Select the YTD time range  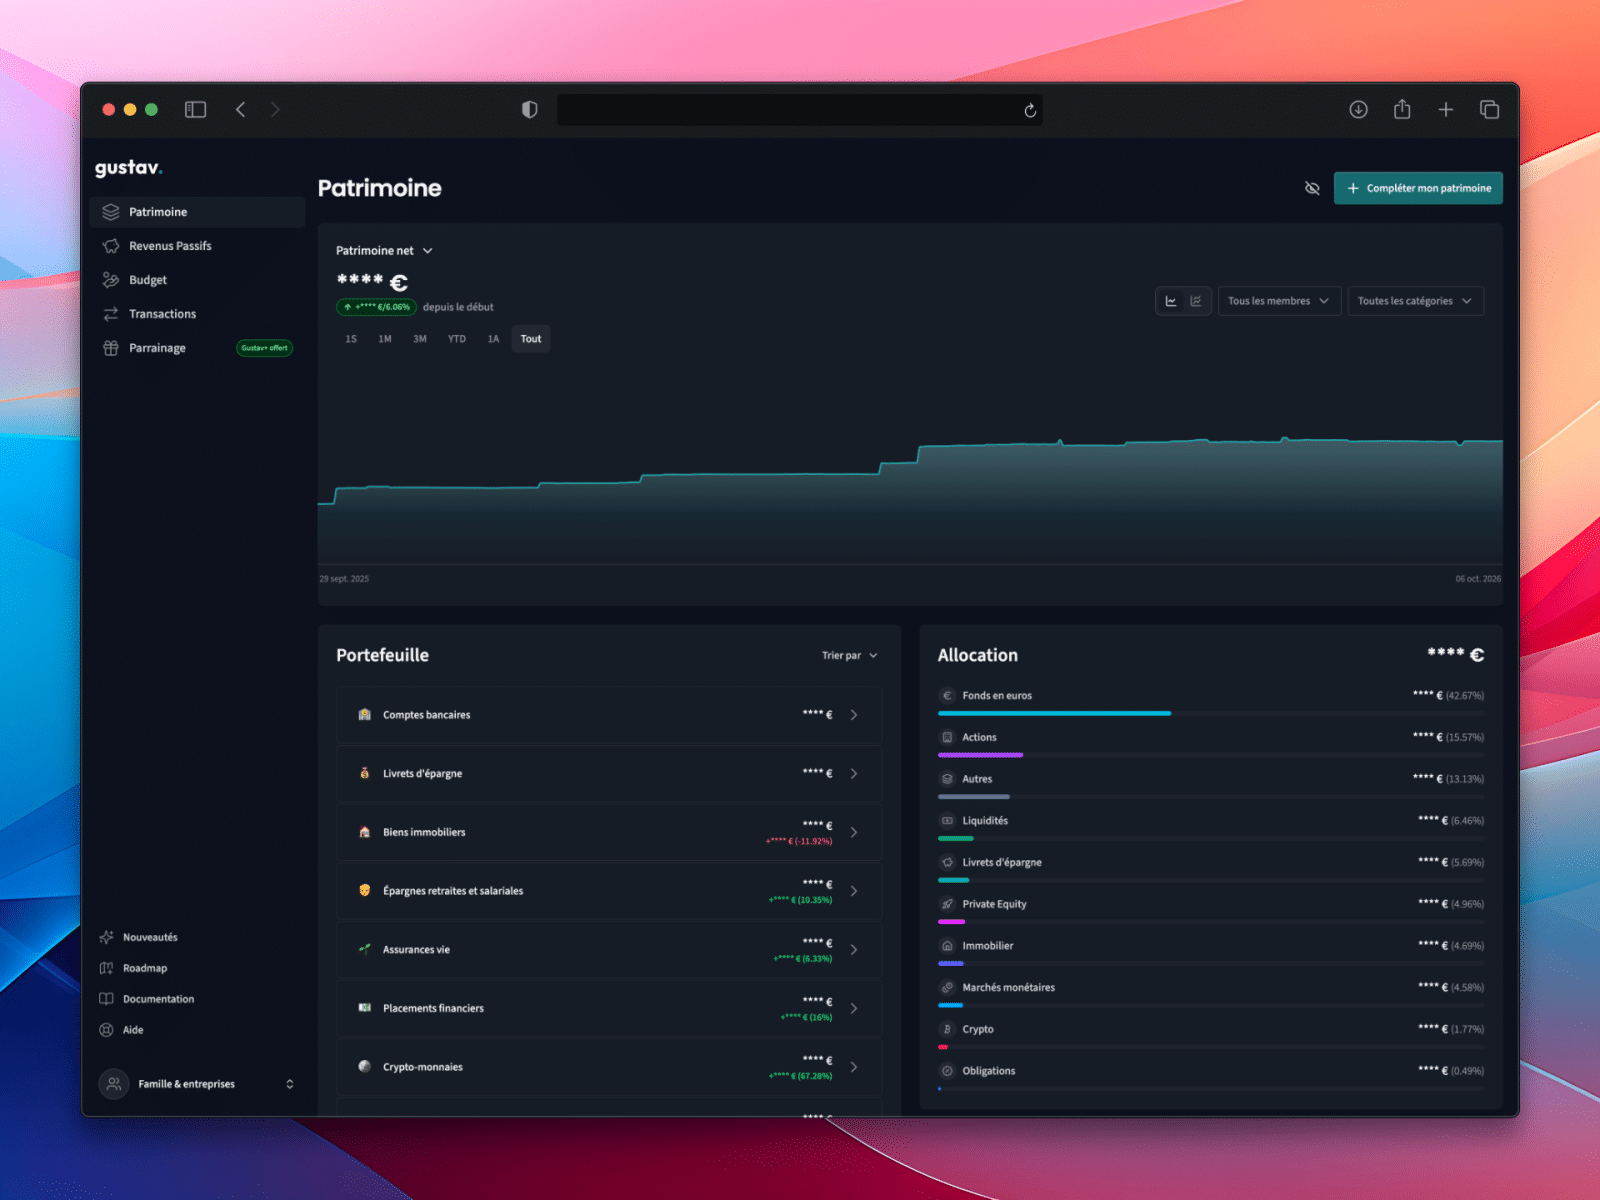click(457, 339)
